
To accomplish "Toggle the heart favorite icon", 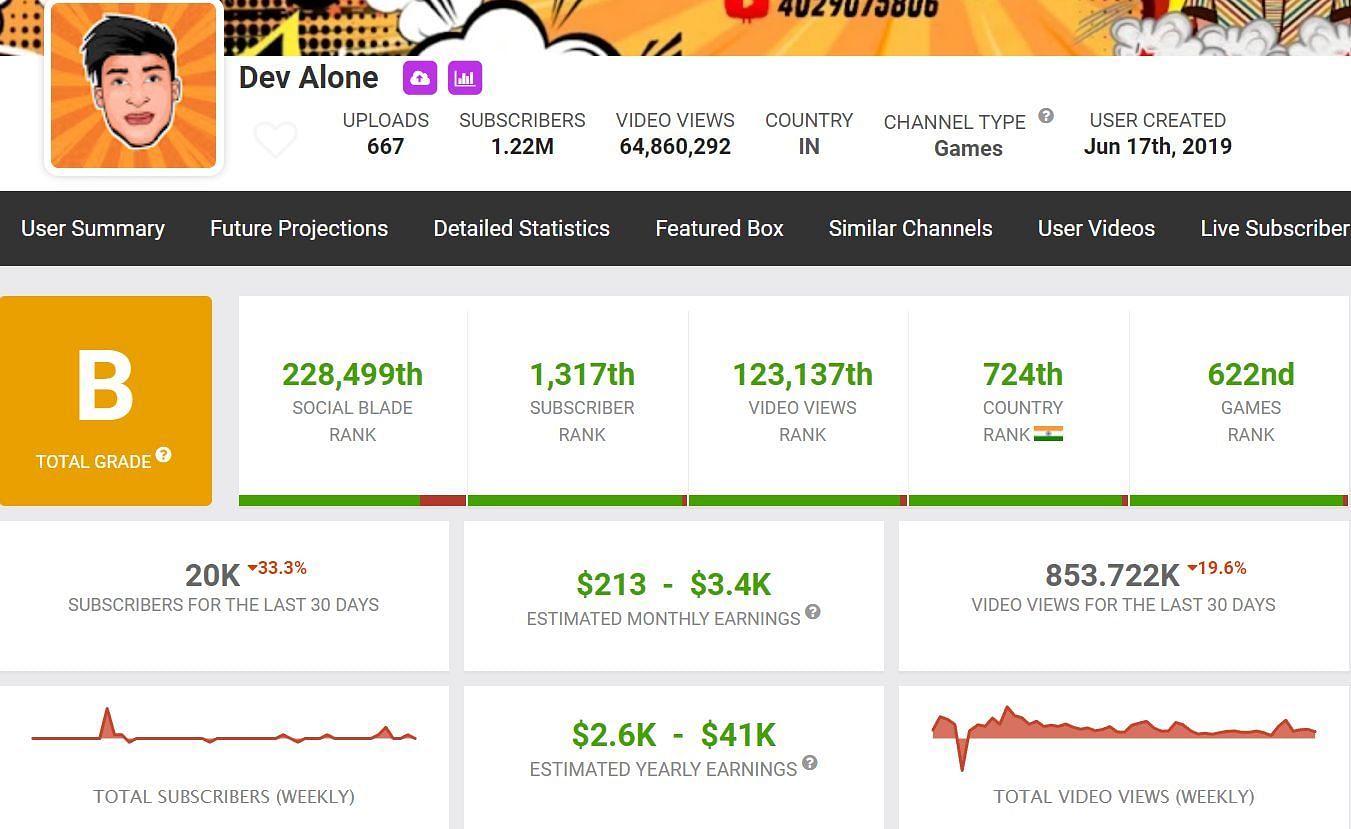I will click(275, 140).
